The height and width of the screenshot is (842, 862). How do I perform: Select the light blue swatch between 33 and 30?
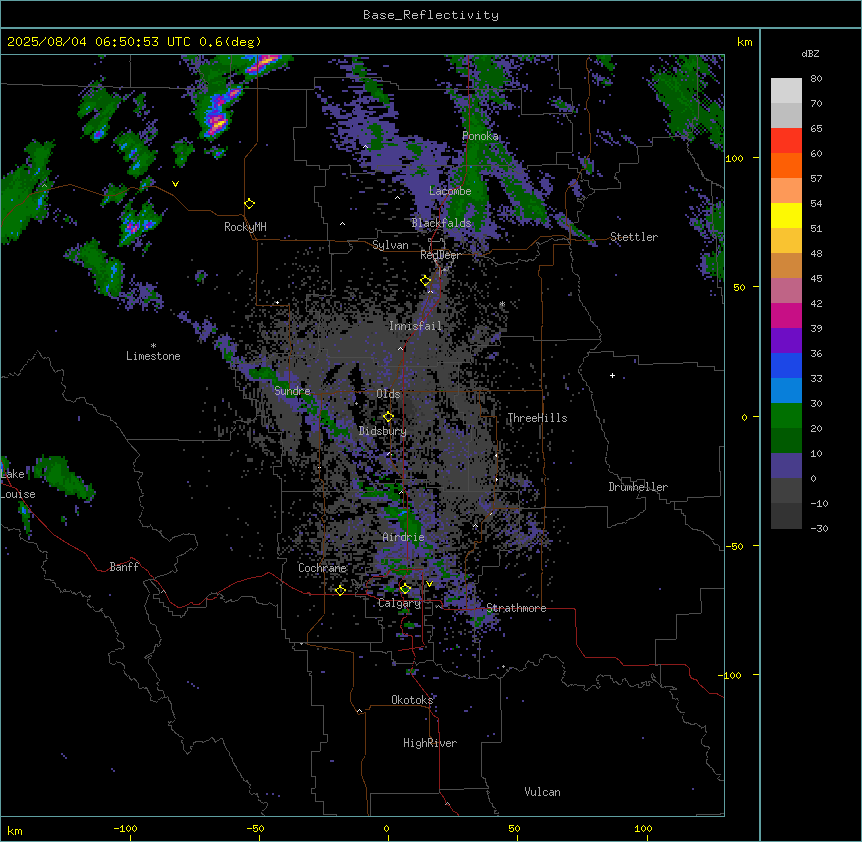tap(786, 391)
